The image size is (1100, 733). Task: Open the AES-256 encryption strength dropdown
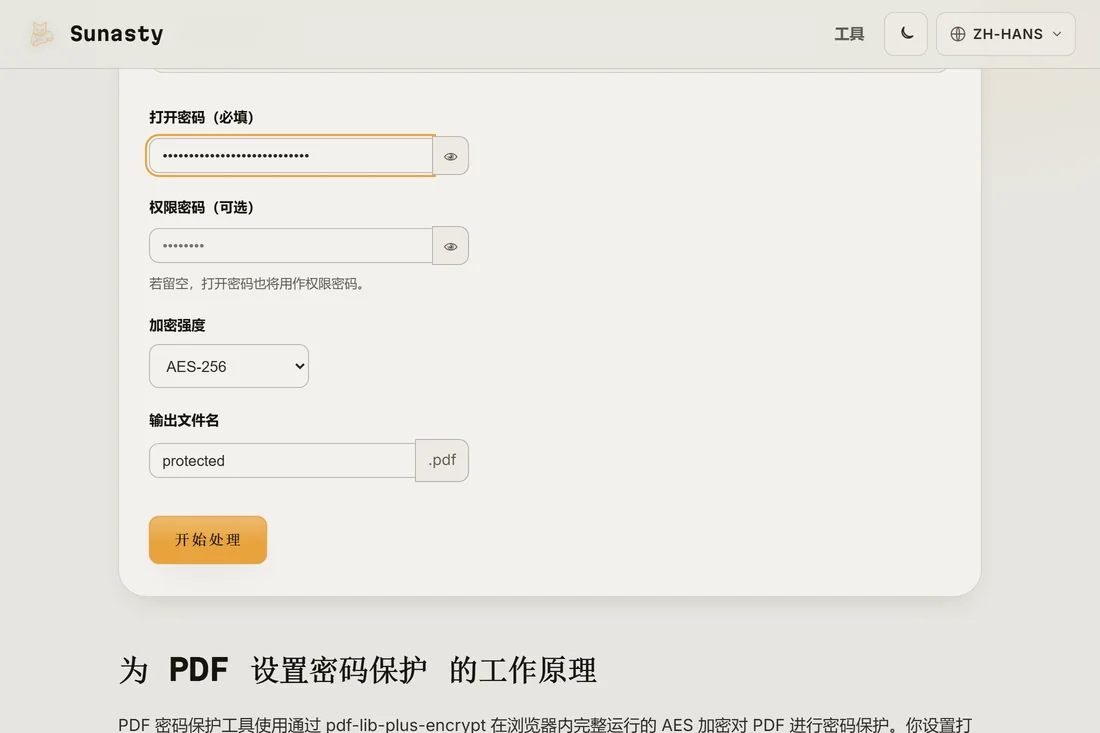pos(229,366)
